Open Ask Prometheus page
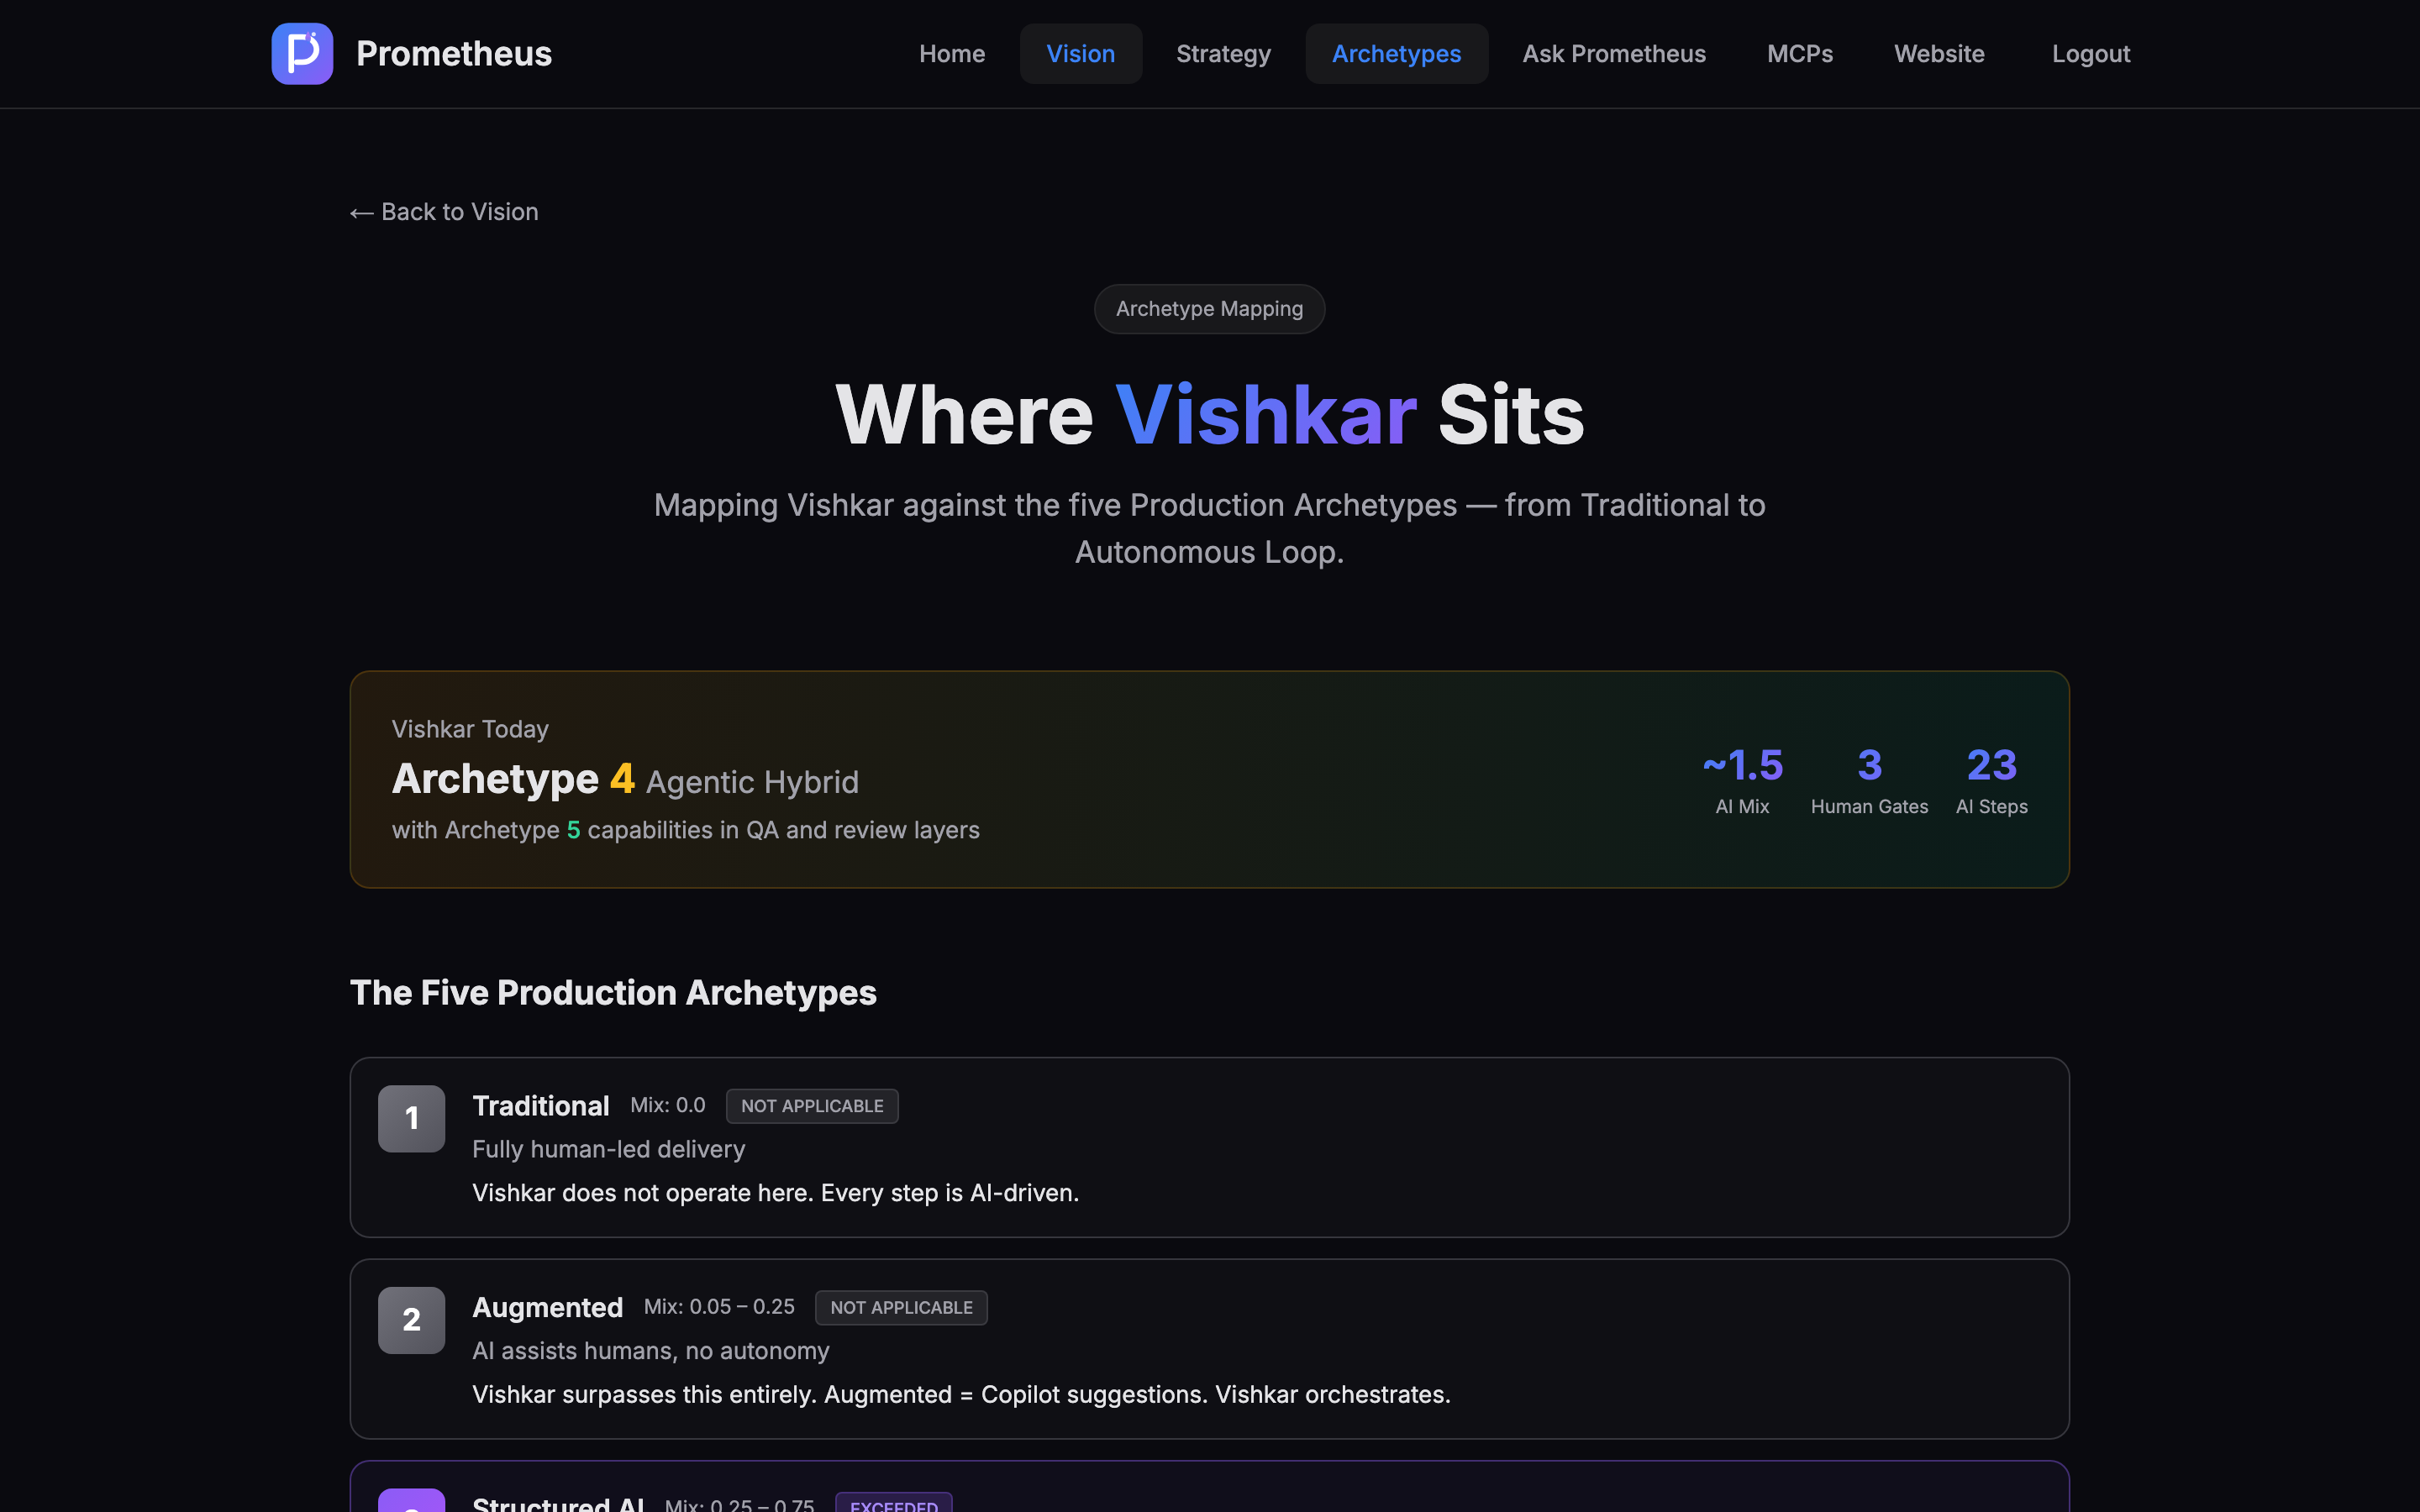 [1613, 54]
